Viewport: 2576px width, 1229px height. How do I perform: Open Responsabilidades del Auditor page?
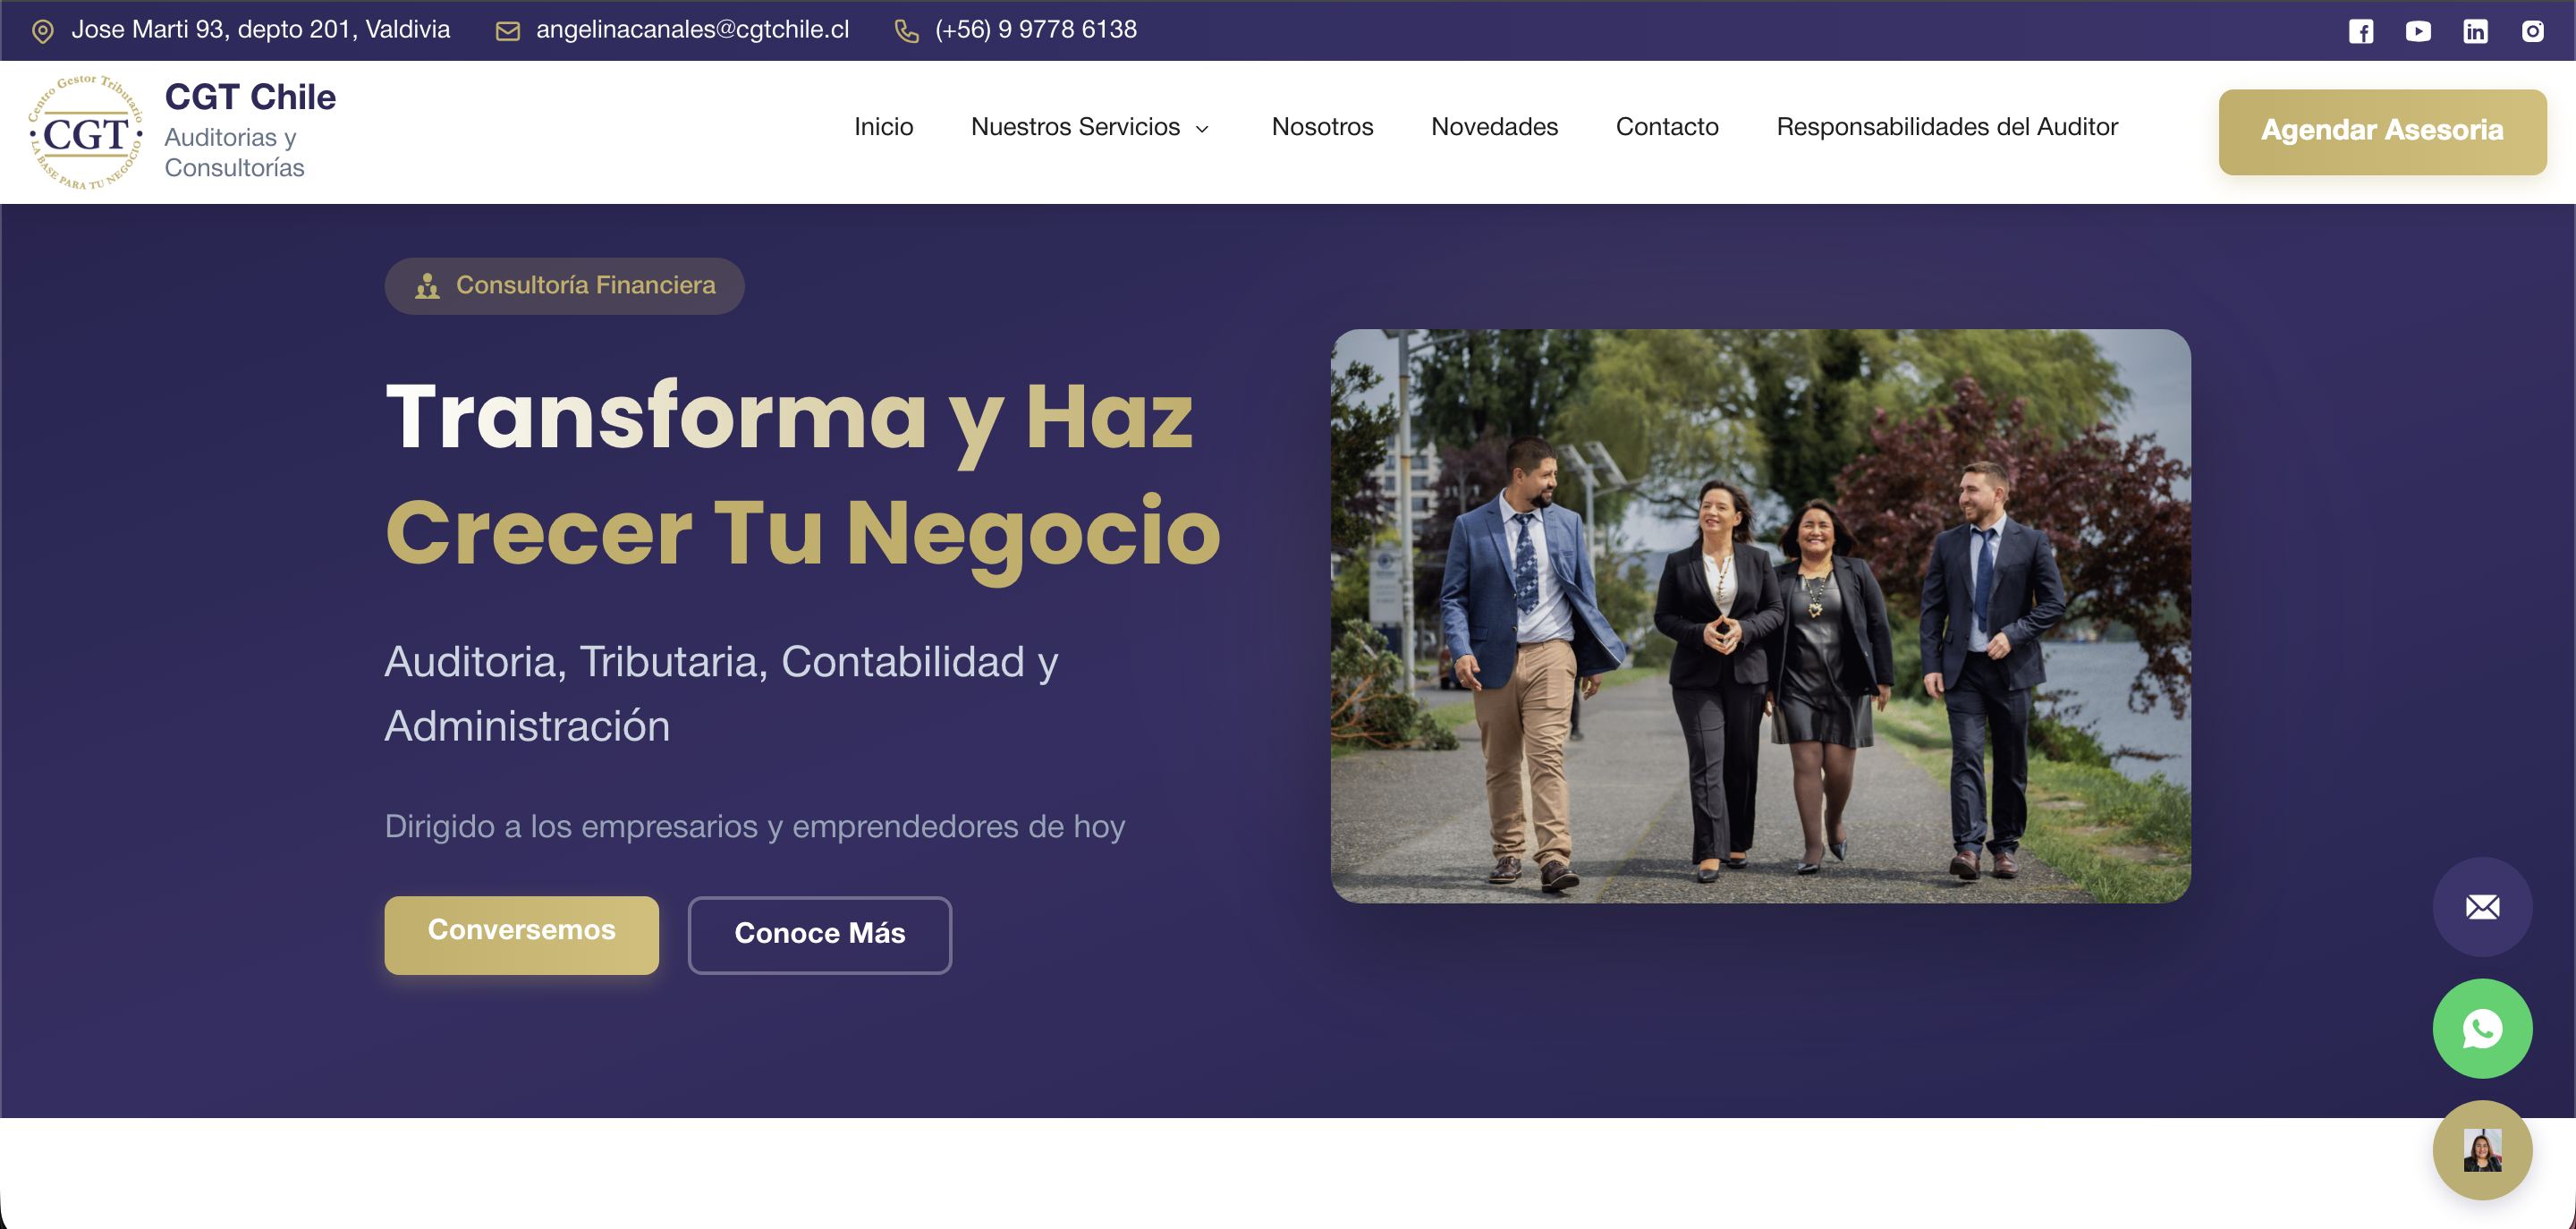pos(1946,127)
